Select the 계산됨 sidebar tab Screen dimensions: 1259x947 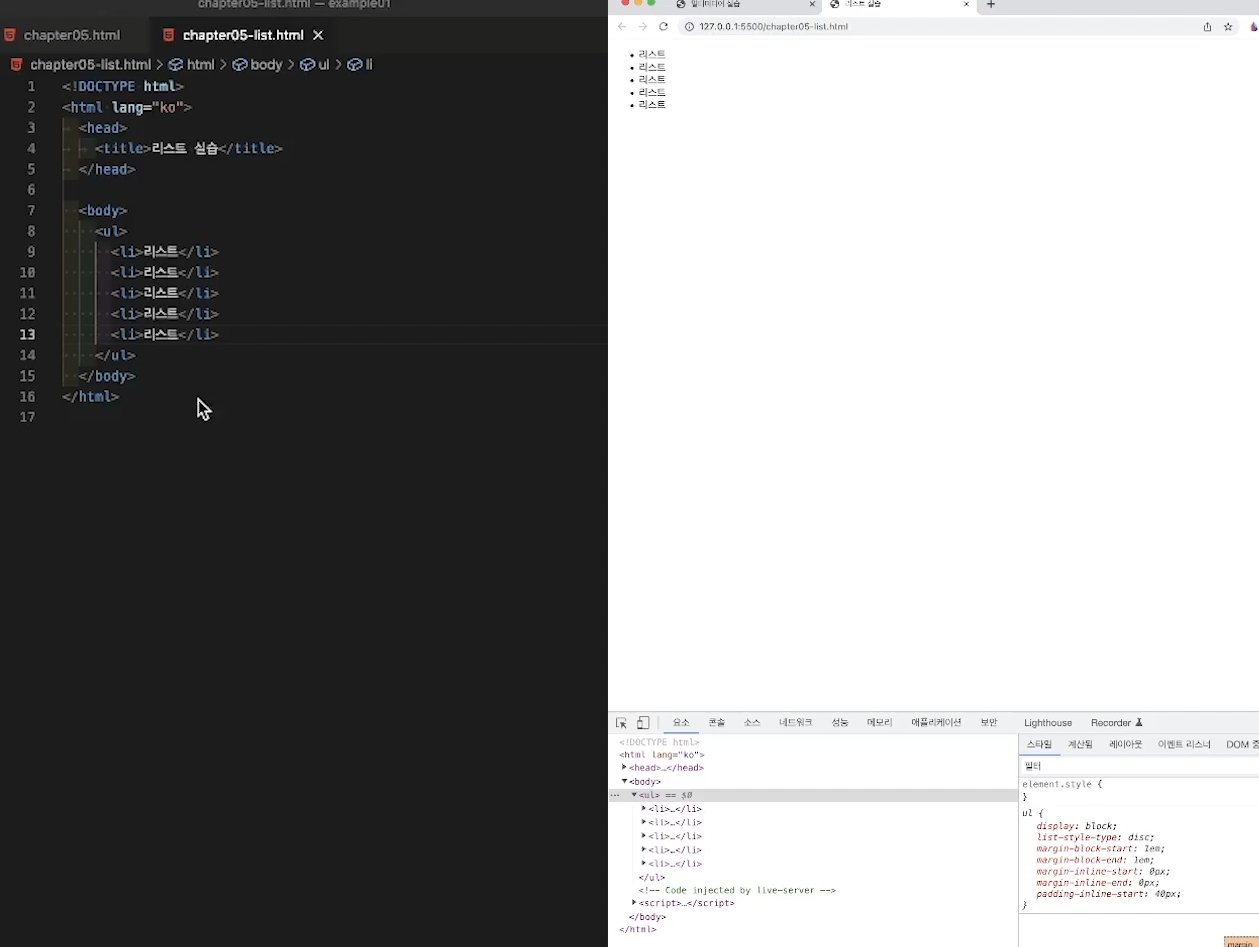tap(1080, 744)
